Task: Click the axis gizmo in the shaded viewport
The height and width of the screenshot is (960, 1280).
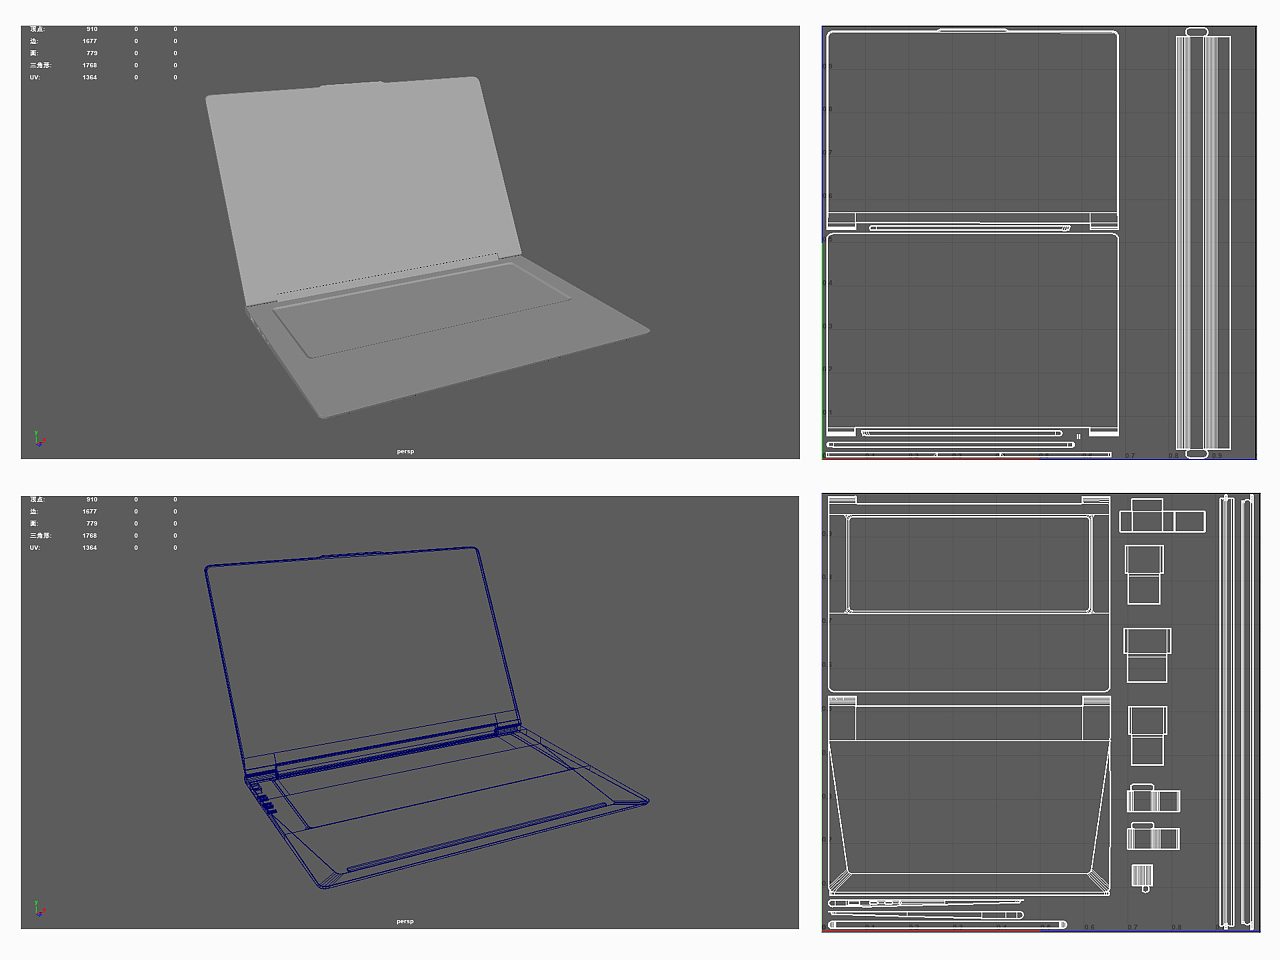Action: click(x=38, y=439)
